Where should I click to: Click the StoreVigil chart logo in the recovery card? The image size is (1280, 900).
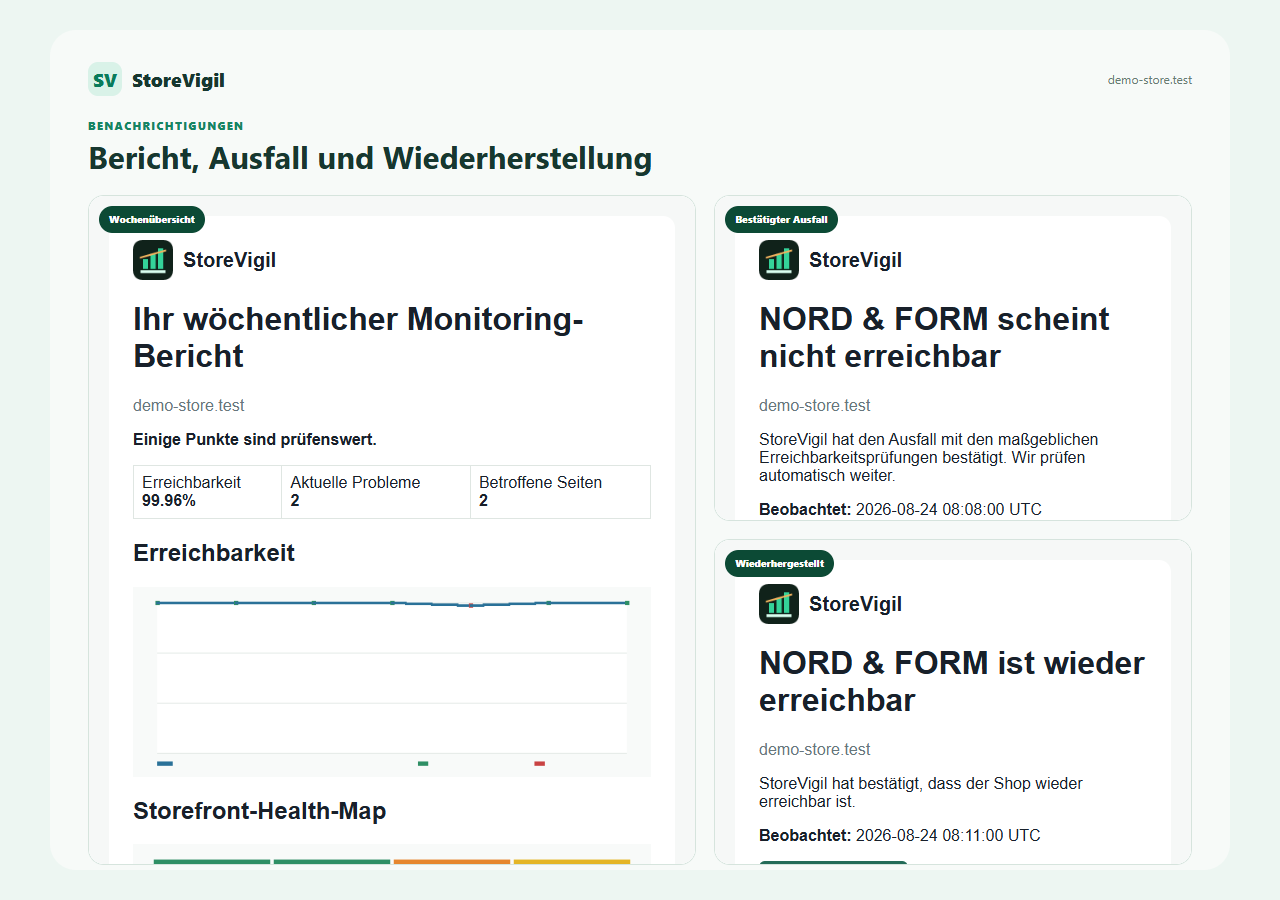coord(779,604)
